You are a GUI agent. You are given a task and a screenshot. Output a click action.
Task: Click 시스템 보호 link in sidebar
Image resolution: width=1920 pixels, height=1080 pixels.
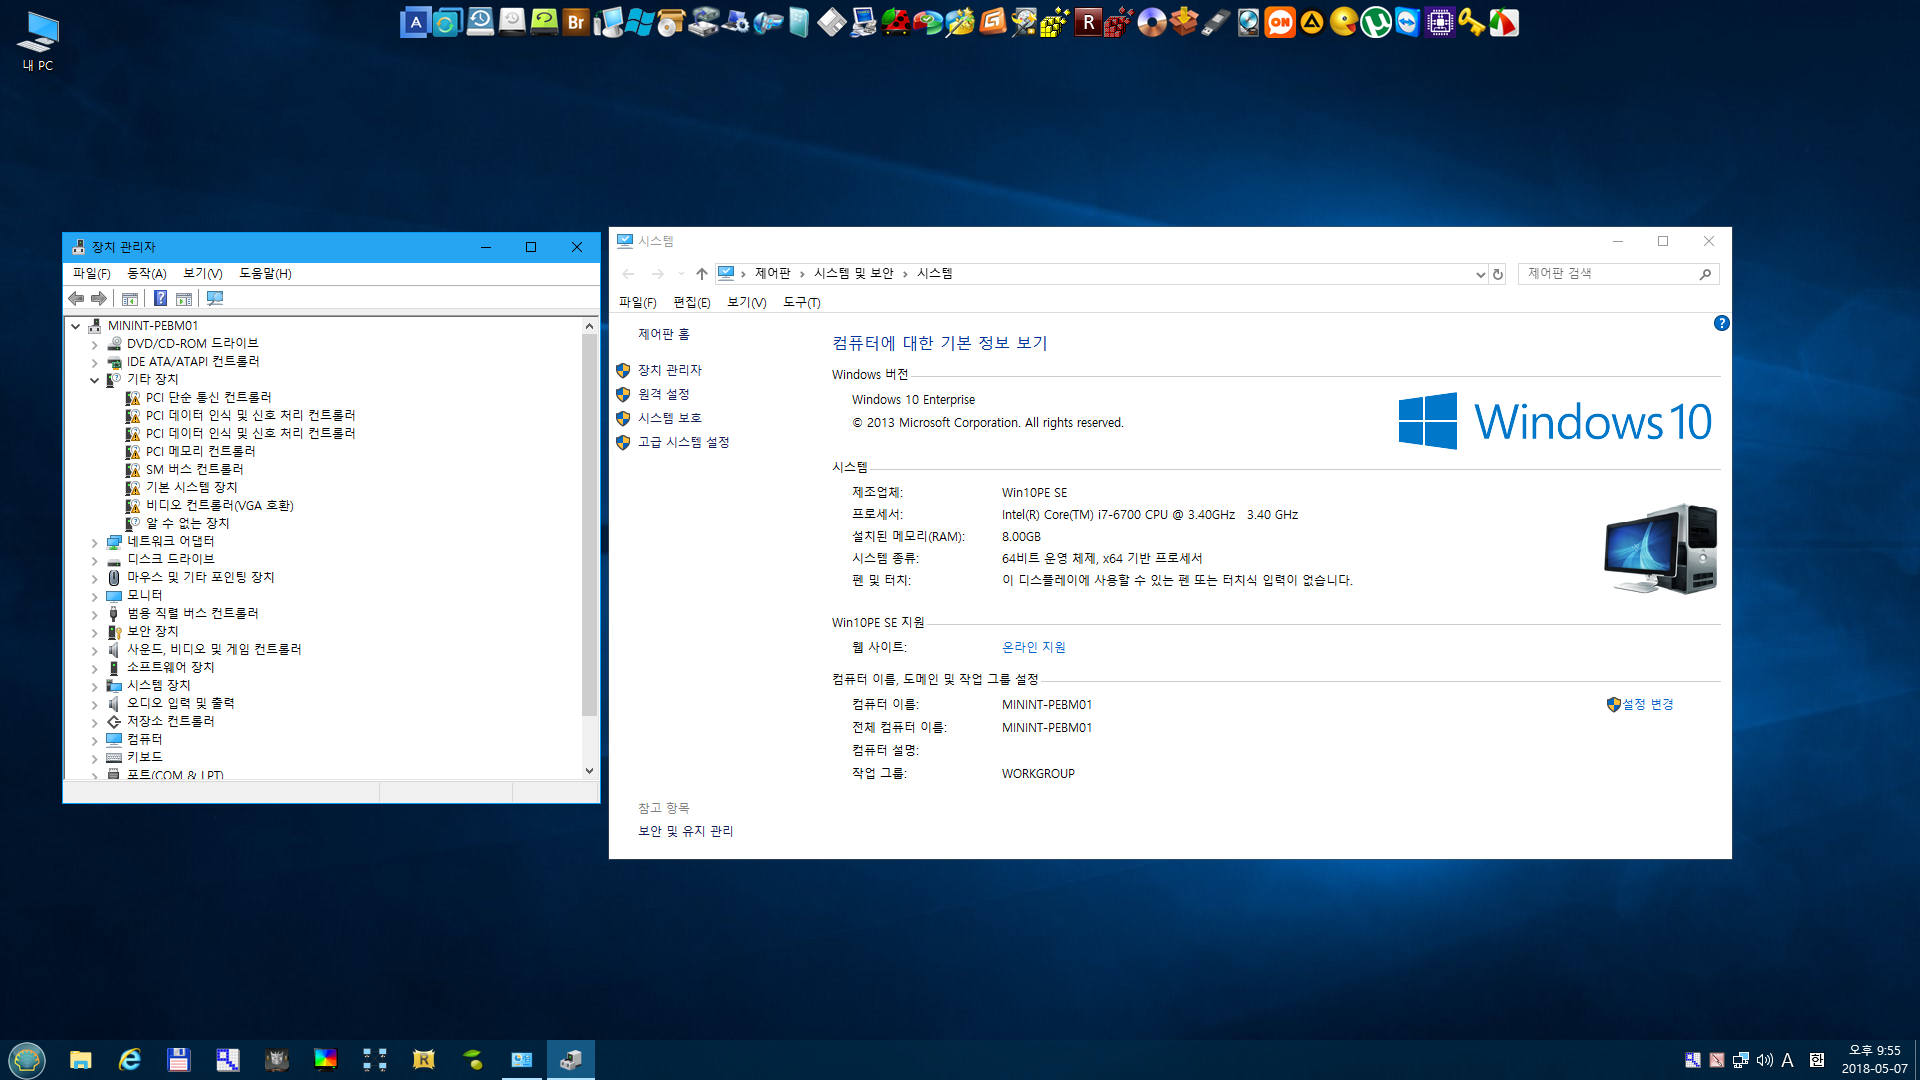(670, 418)
